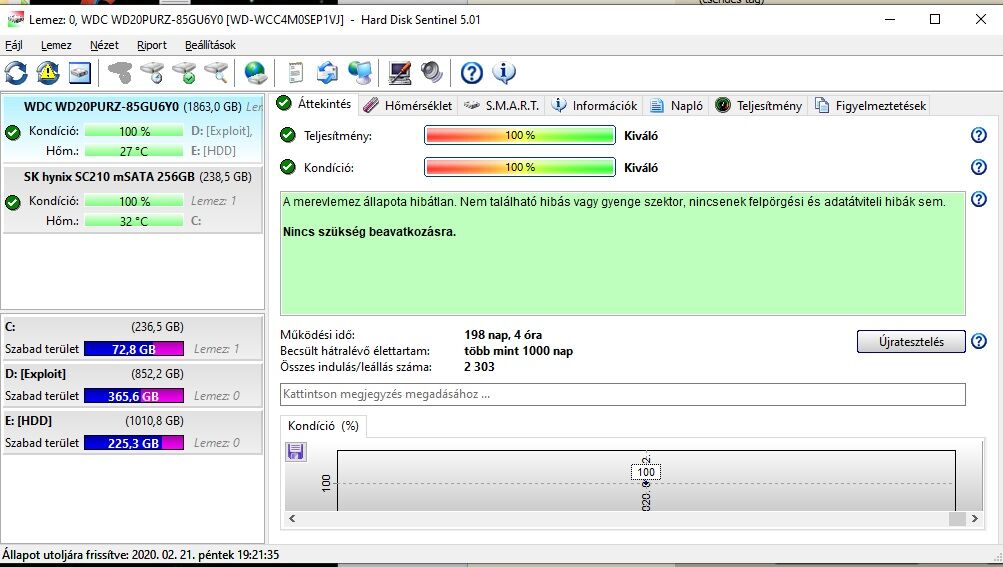Screen dimensions: 1003x567
Task: Click the disk with magnifier toolbar icon
Action: tap(216, 73)
